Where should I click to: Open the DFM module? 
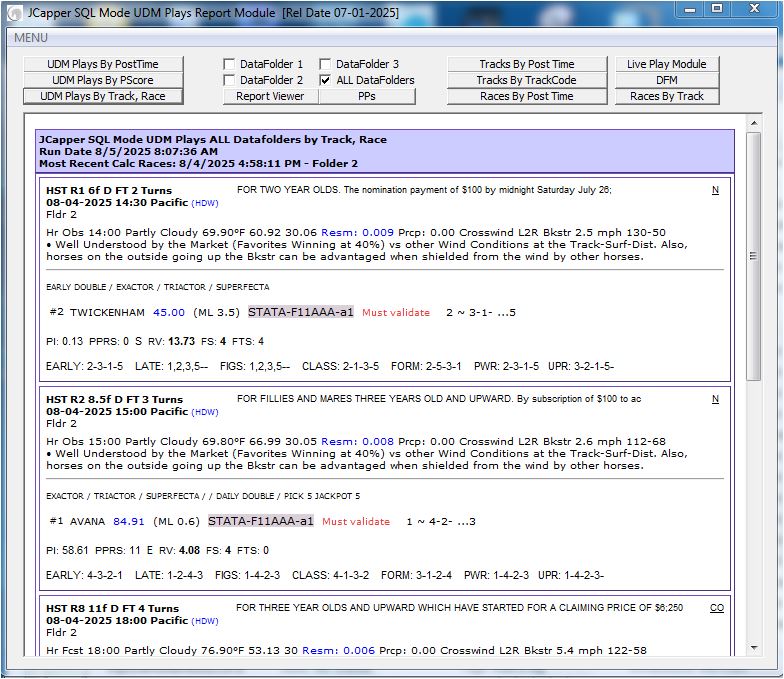click(667, 80)
